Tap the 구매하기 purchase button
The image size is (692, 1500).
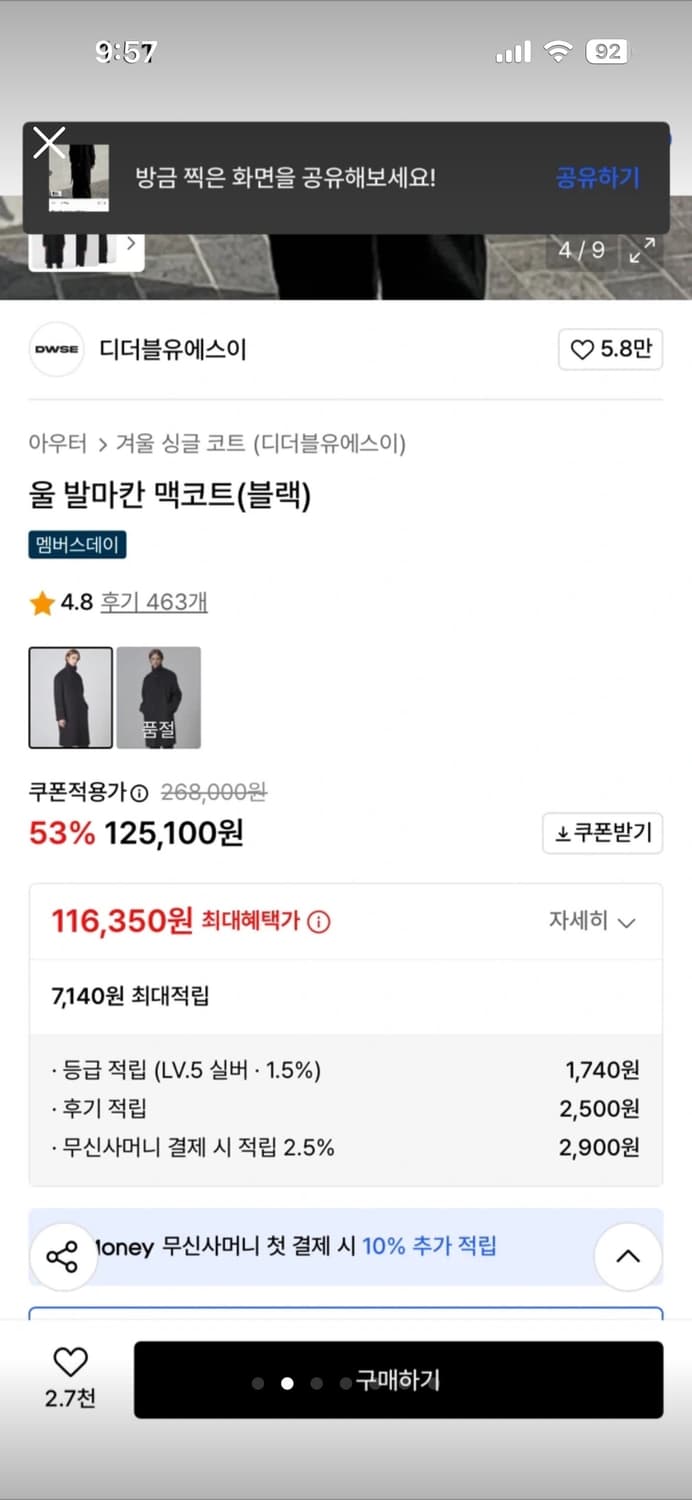click(398, 1381)
